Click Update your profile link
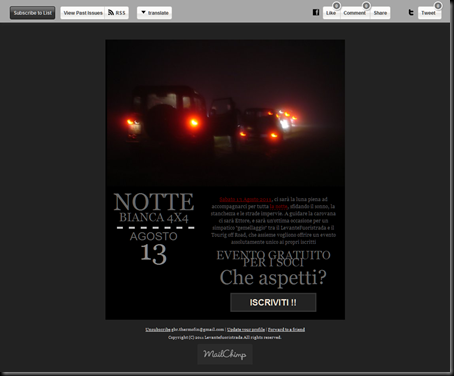The width and height of the screenshot is (454, 376). [x=246, y=330]
